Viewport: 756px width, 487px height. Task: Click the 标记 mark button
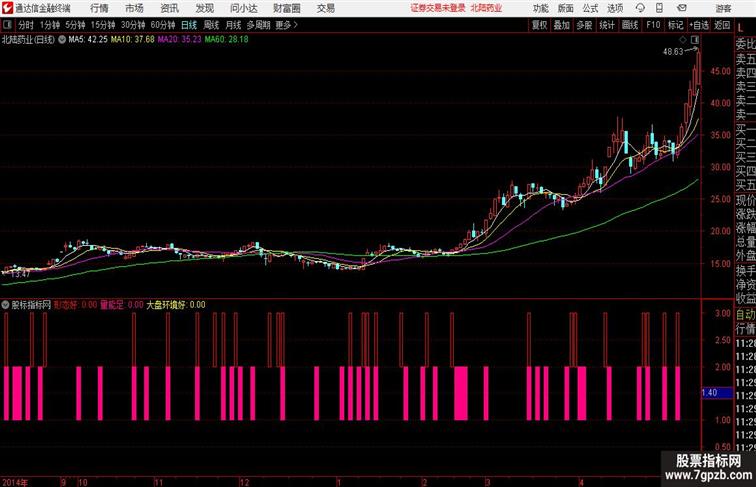(675, 25)
